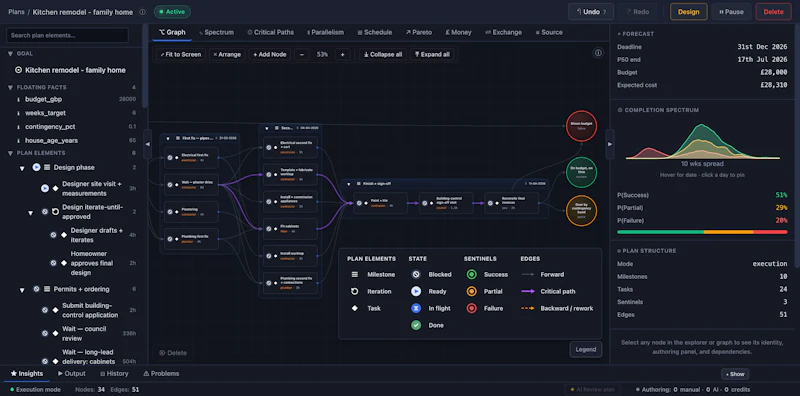Click the Plans breadcrumb link
This screenshot has width=800, height=396.
pos(16,12)
